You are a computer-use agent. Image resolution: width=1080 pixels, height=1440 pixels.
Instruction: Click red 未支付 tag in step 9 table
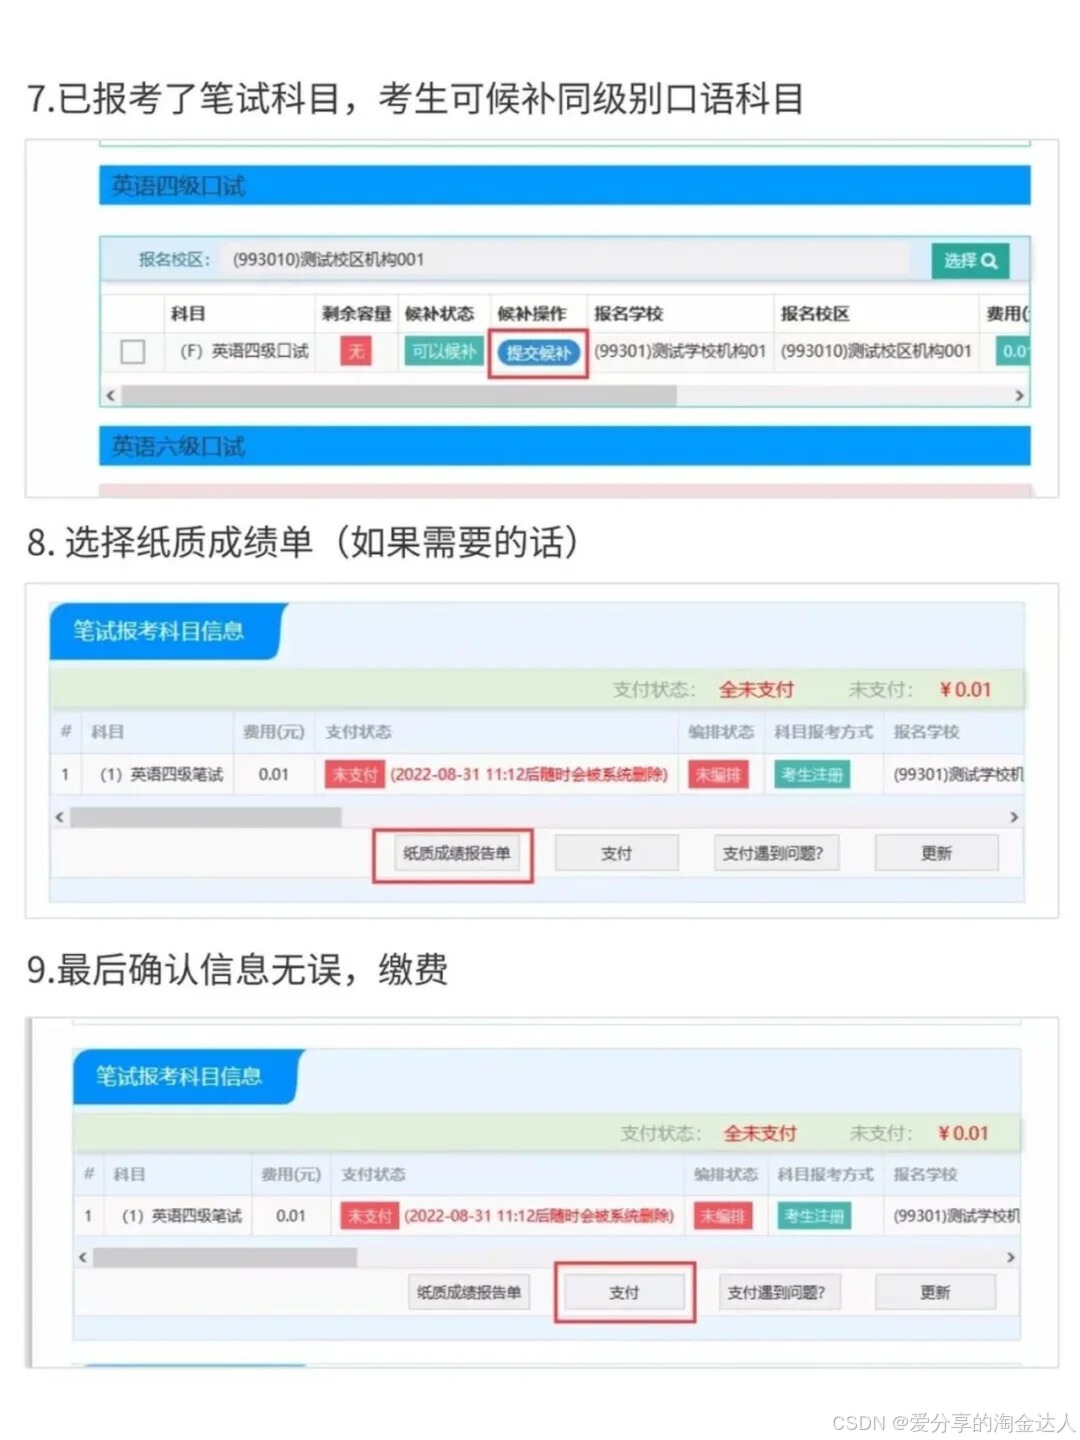pos(370,1216)
